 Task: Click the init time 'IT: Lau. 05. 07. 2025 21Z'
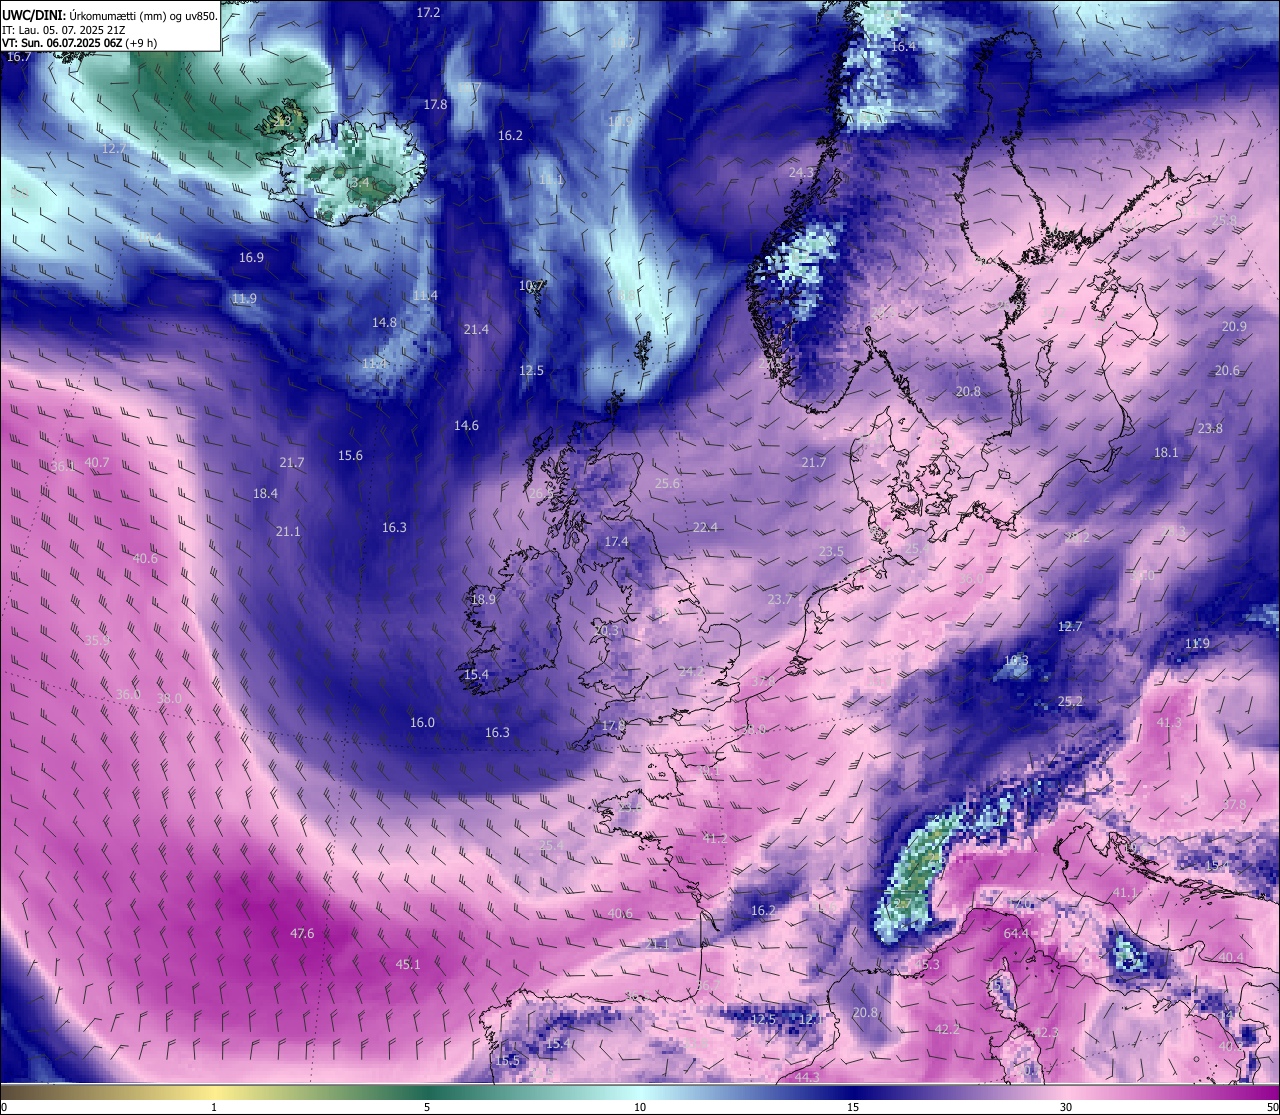(63, 29)
